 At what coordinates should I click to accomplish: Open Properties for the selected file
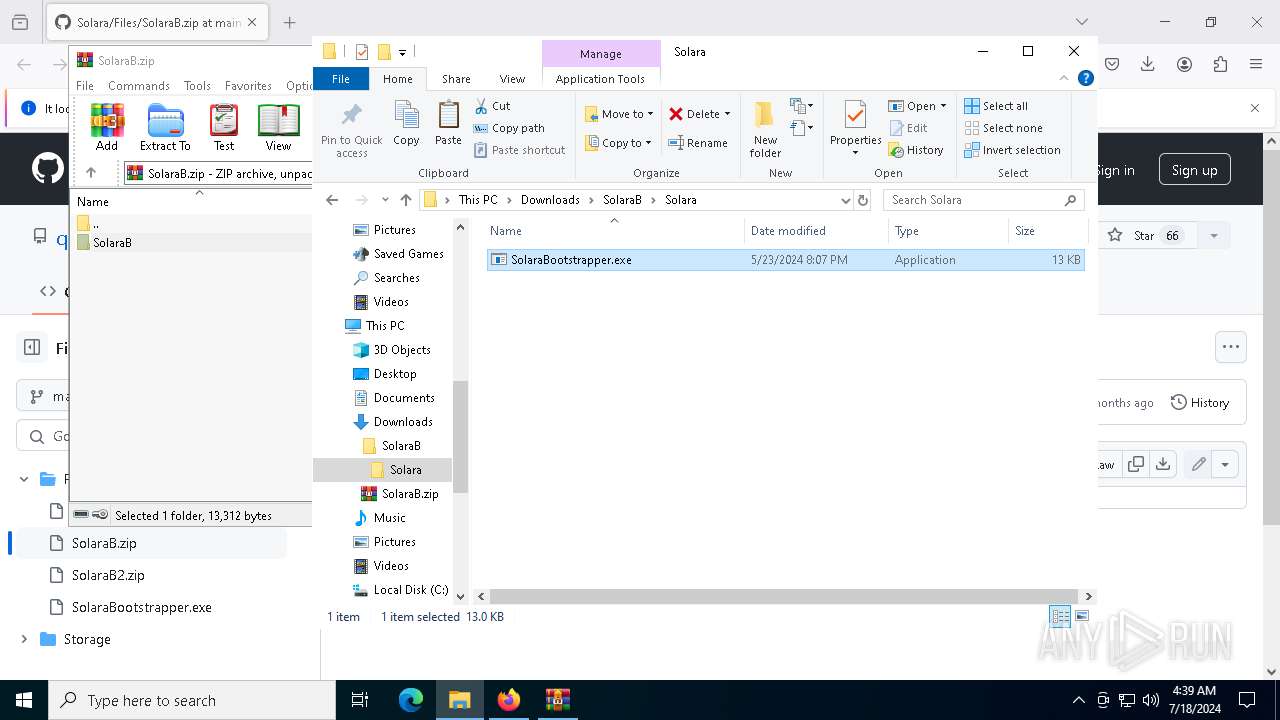click(855, 129)
